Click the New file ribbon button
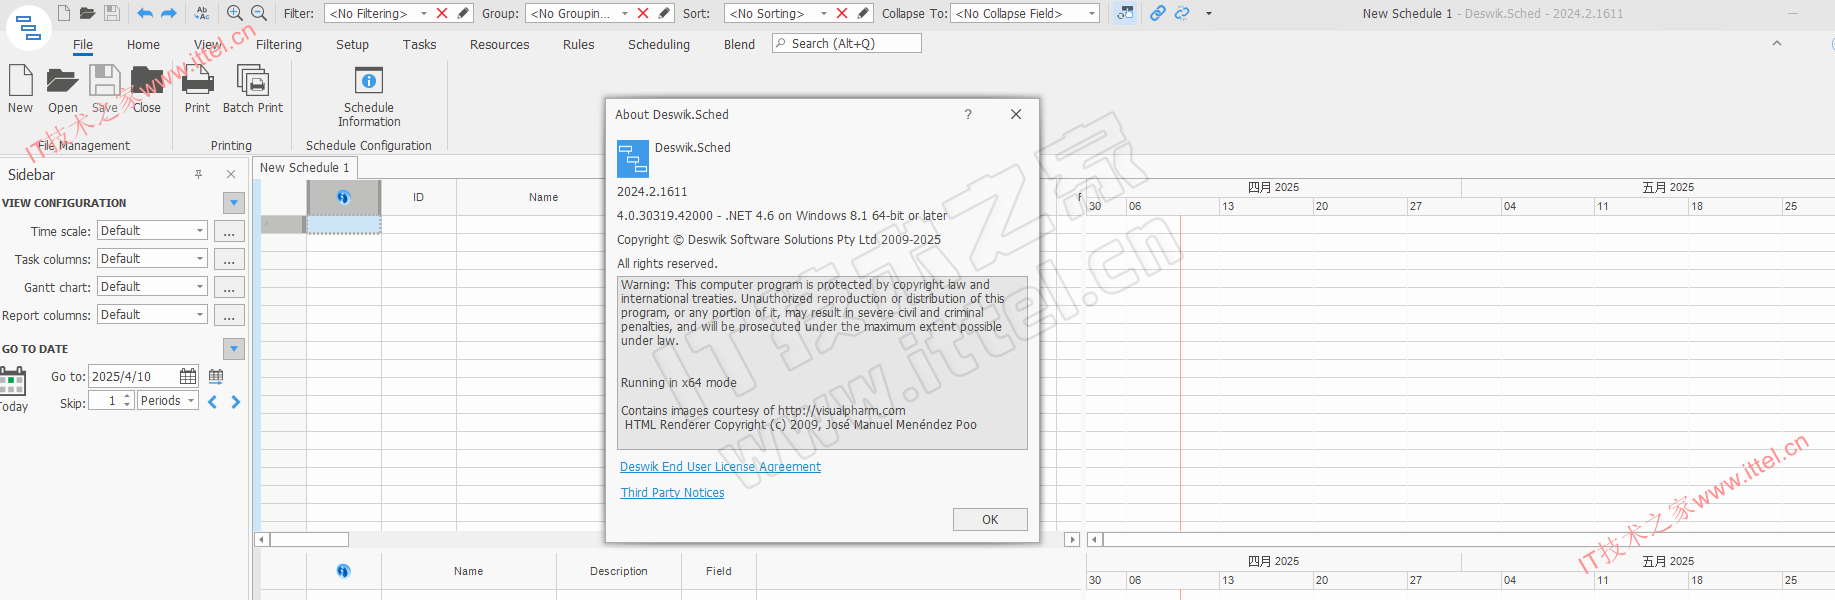This screenshot has width=1835, height=600. [20, 89]
